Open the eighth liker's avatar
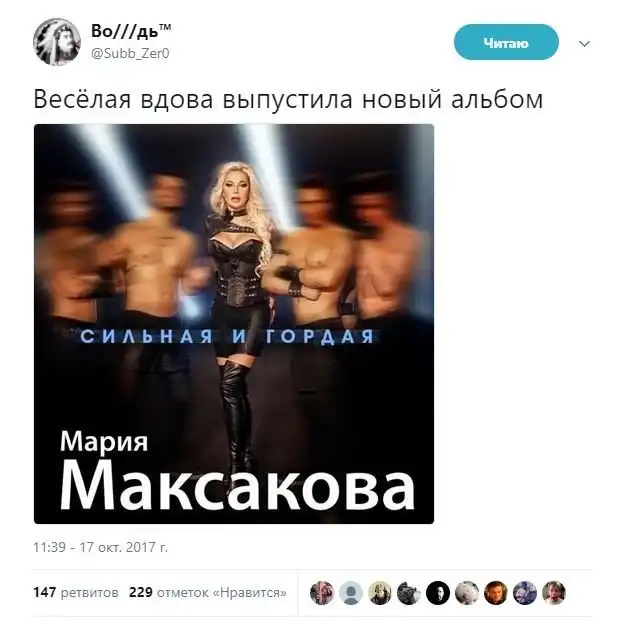The image size is (633, 623). coord(525,593)
